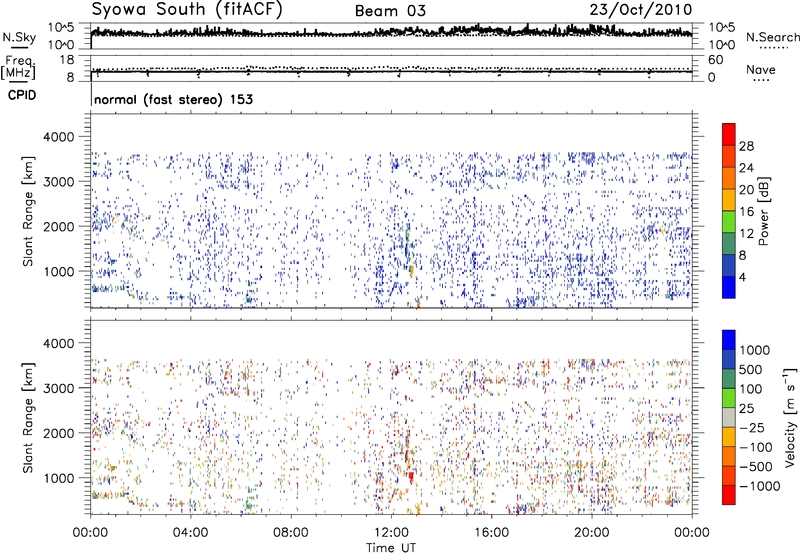The height and width of the screenshot is (554, 800).
Task: Click the red bottom of velocity colorbar
Action: click(x=729, y=495)
